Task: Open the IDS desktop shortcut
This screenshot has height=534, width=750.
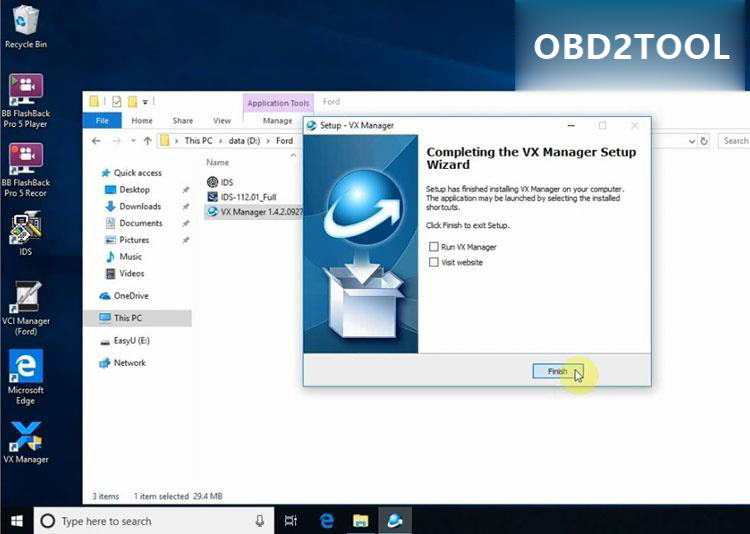Action: pos(25,234)
